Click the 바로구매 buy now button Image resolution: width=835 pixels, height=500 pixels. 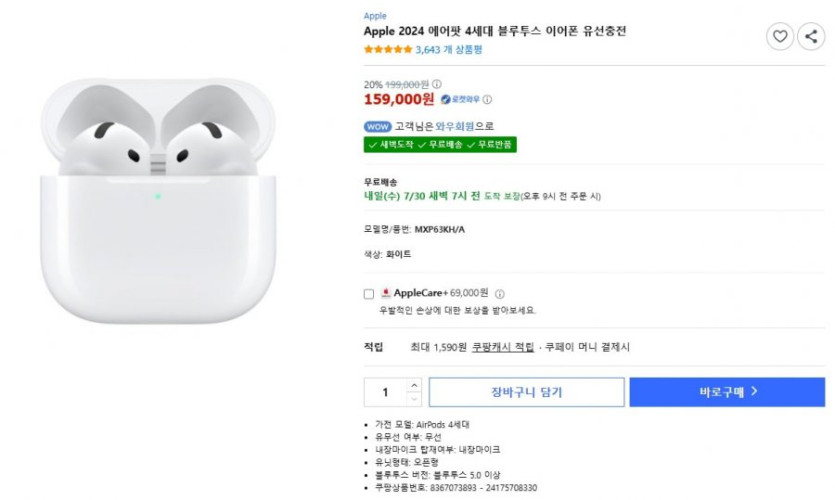(727, 392)
